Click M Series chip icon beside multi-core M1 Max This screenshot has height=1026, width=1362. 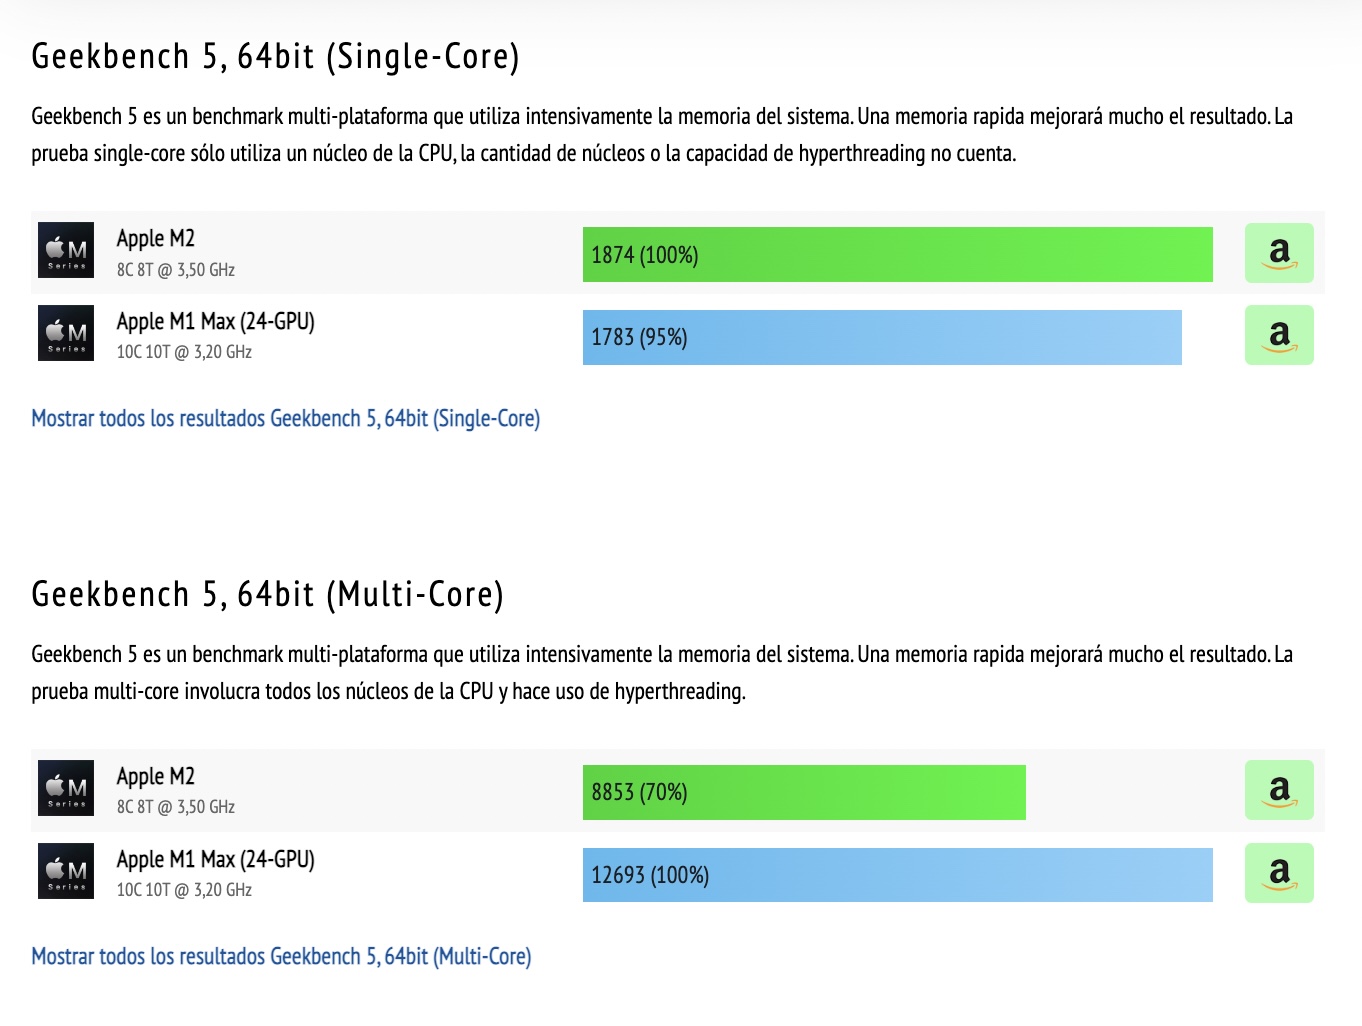click(66, 871)
